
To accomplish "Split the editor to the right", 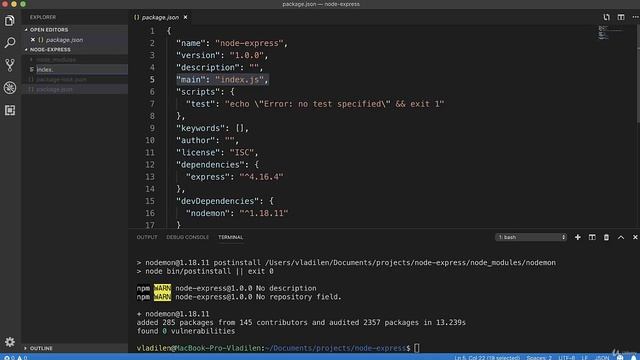I will [621, 17].
